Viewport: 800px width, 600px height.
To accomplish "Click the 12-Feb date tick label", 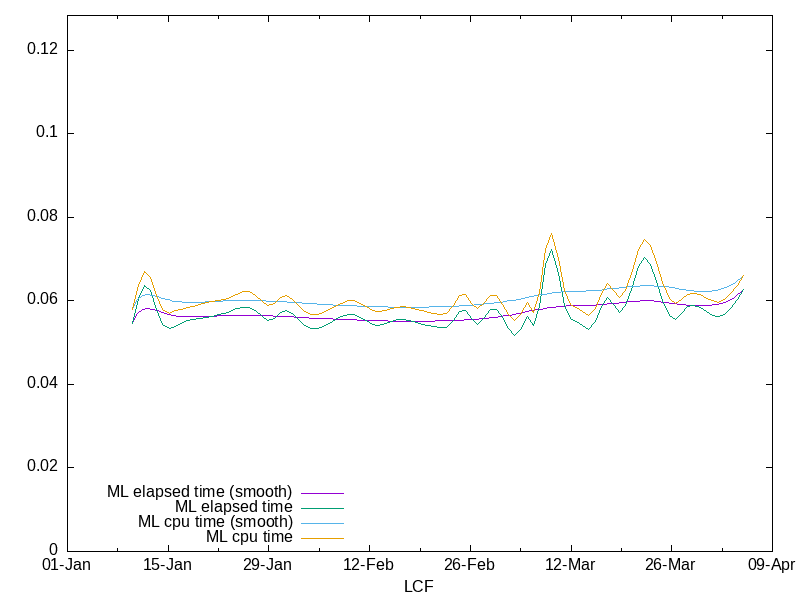I will tap(369, 565).
